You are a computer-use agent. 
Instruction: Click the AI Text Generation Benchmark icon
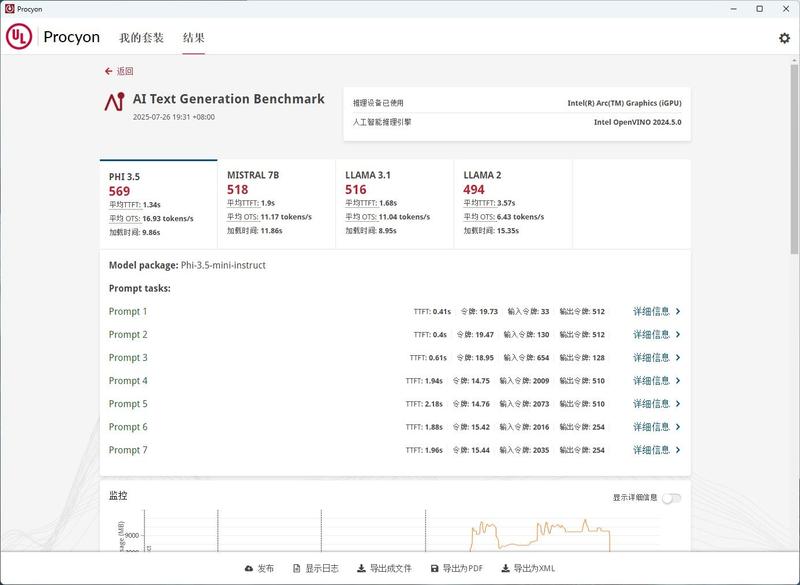[x=115, y=102]
